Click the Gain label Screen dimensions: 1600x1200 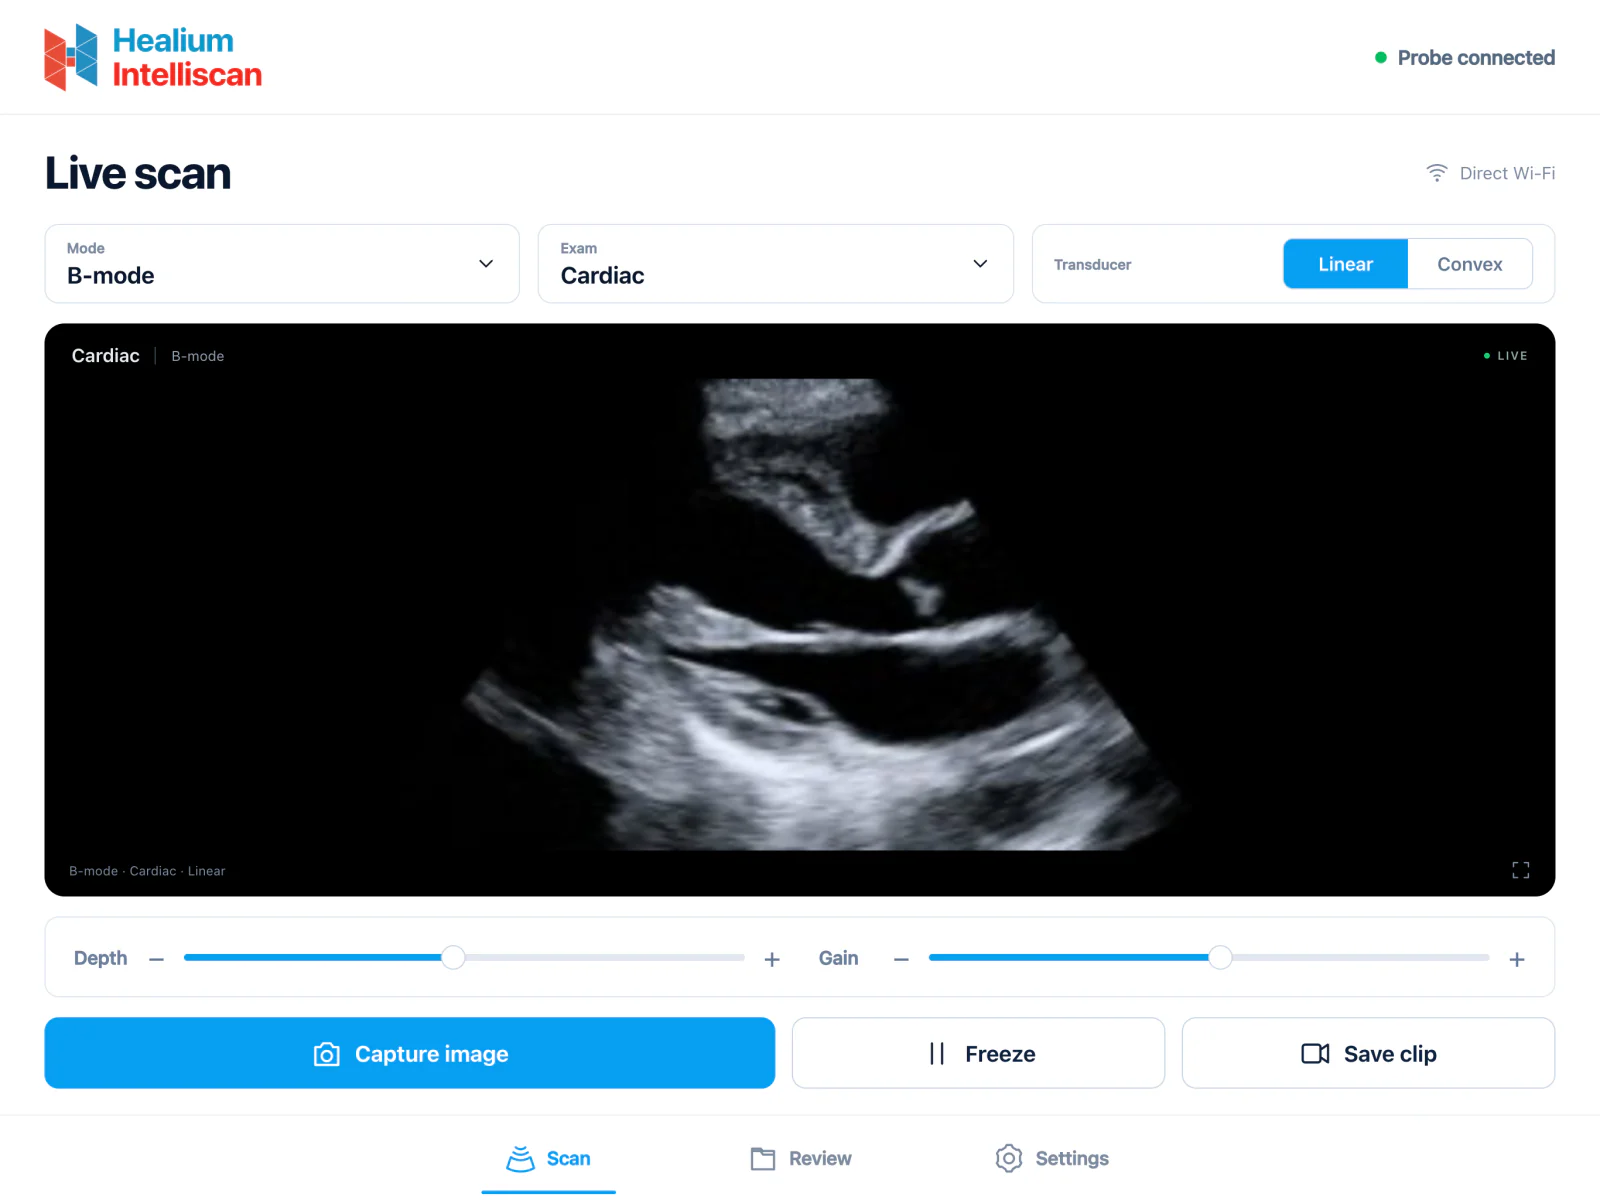pyautogui.click(x=838, y=958)
